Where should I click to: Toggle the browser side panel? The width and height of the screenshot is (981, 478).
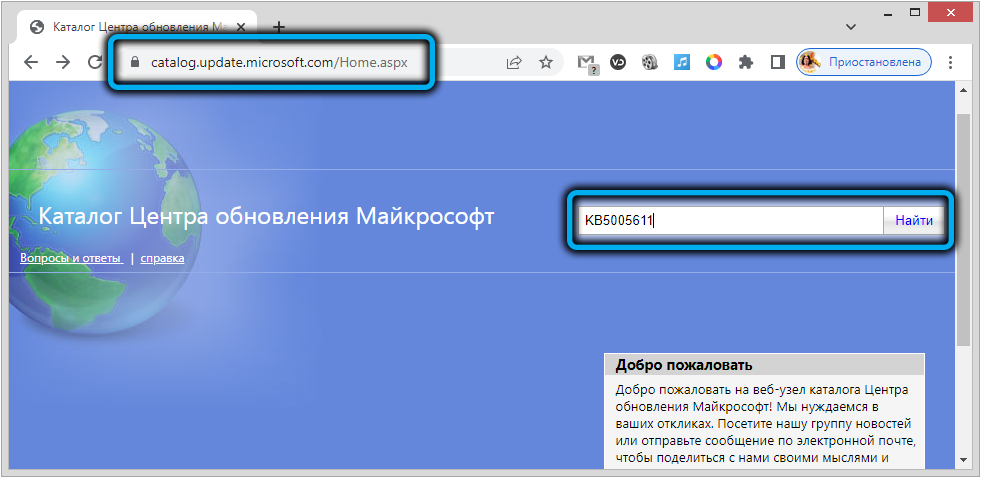(x=777, y=62)
